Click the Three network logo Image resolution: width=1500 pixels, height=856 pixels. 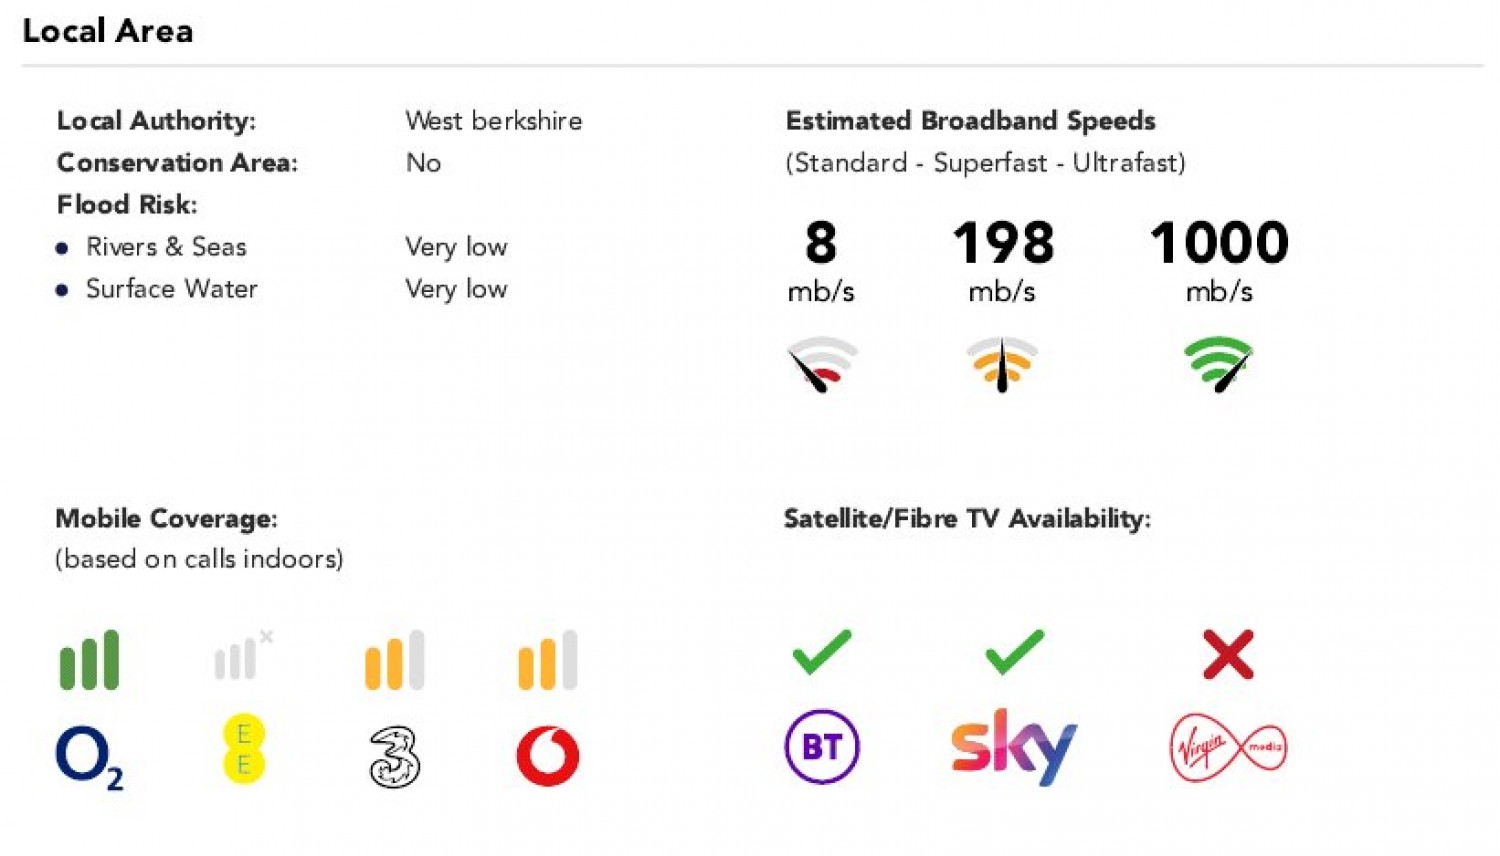[395, 756]
